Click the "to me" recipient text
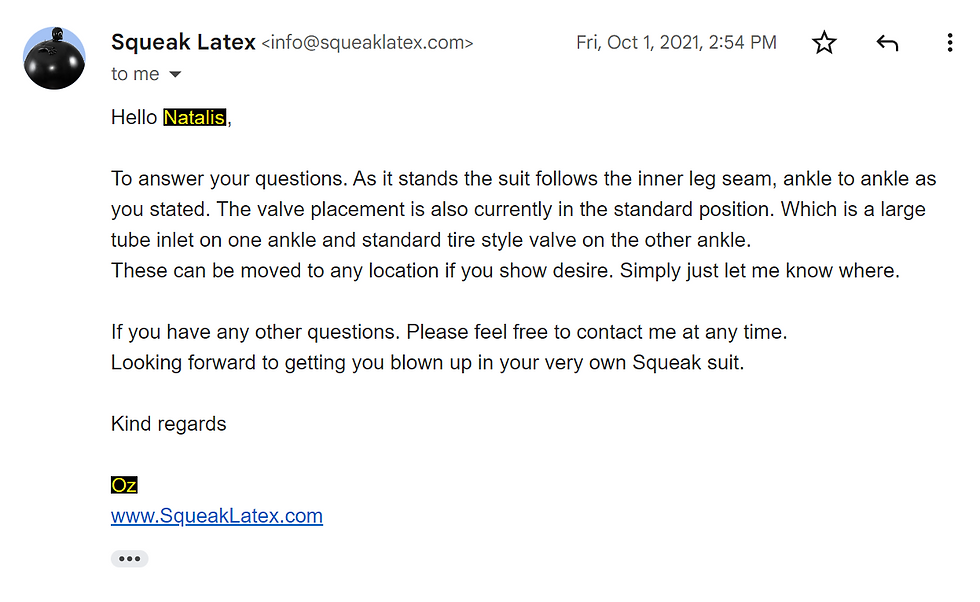 coord(135,75)
